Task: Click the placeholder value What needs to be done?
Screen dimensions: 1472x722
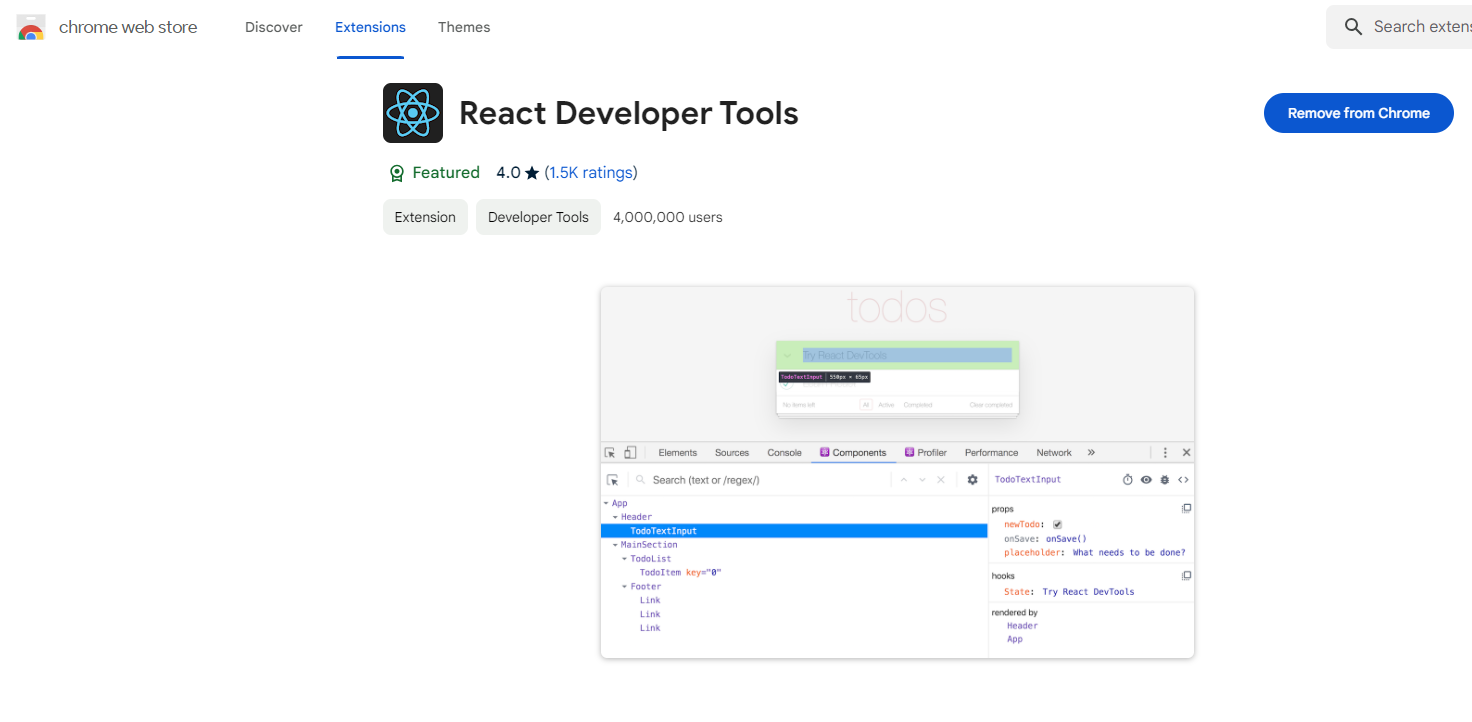Action: coord(1129,552)
